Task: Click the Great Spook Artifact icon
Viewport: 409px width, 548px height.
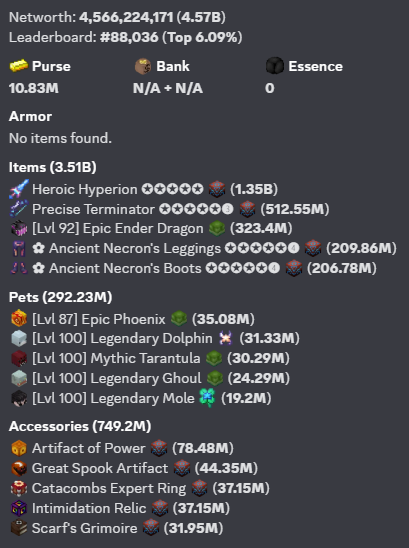Action: tap(19, 468)
